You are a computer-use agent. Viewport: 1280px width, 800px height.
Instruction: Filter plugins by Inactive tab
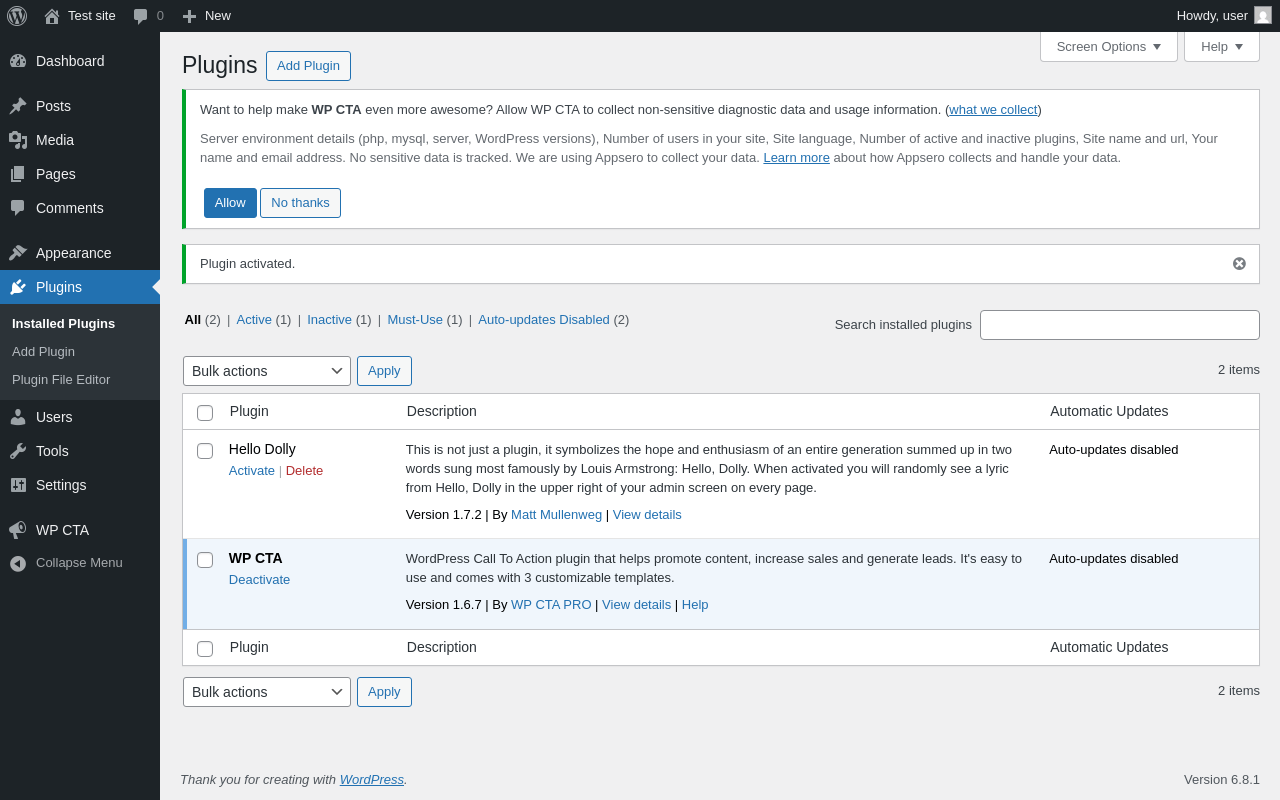coord(329,320)
